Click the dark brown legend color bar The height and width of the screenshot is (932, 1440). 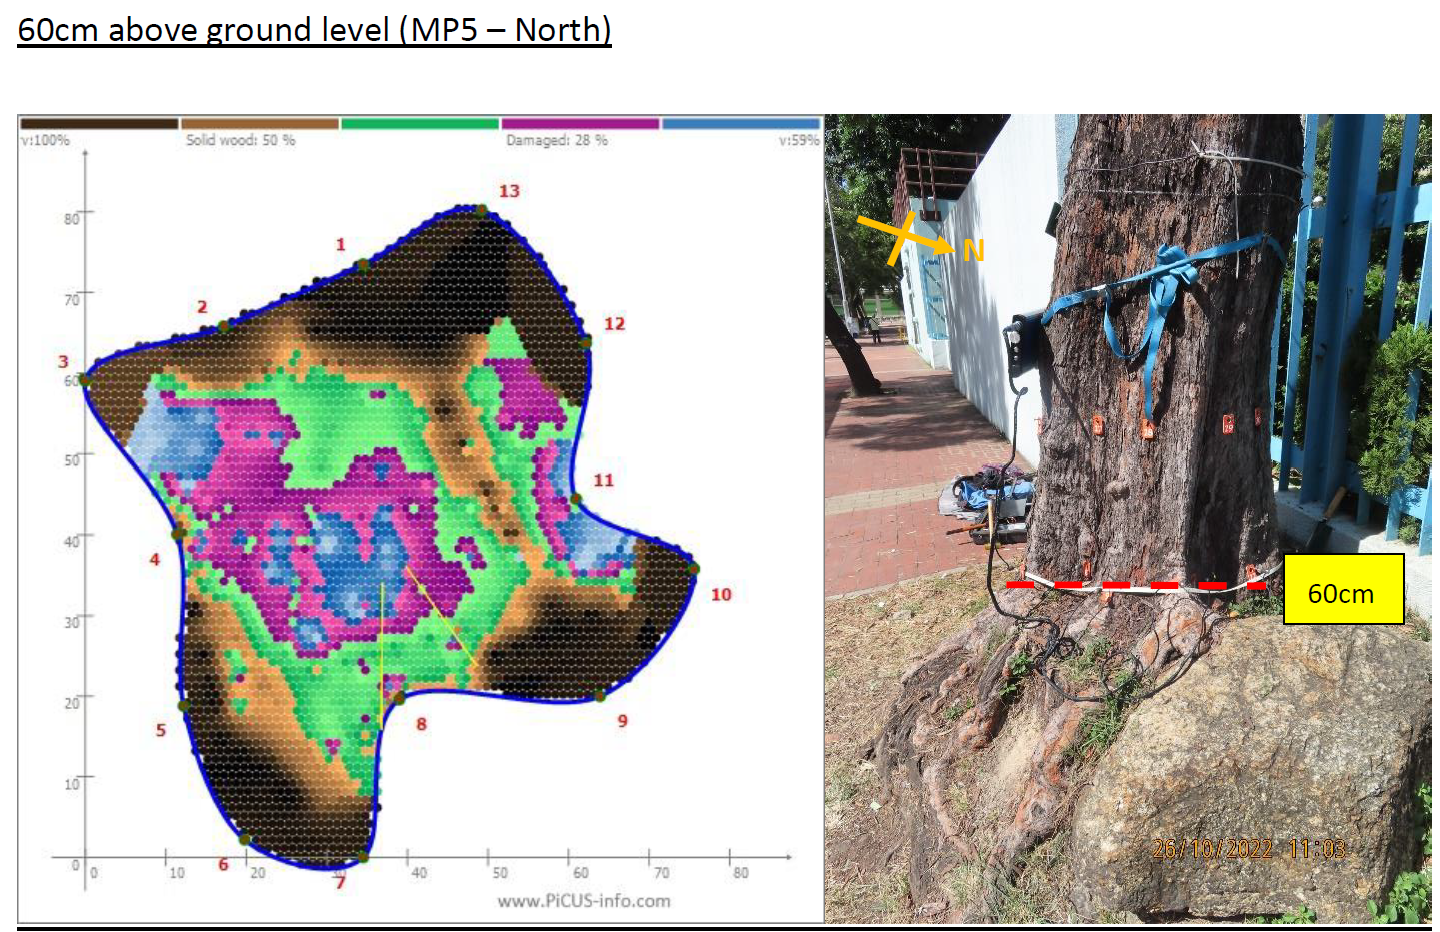click(99, 124)
